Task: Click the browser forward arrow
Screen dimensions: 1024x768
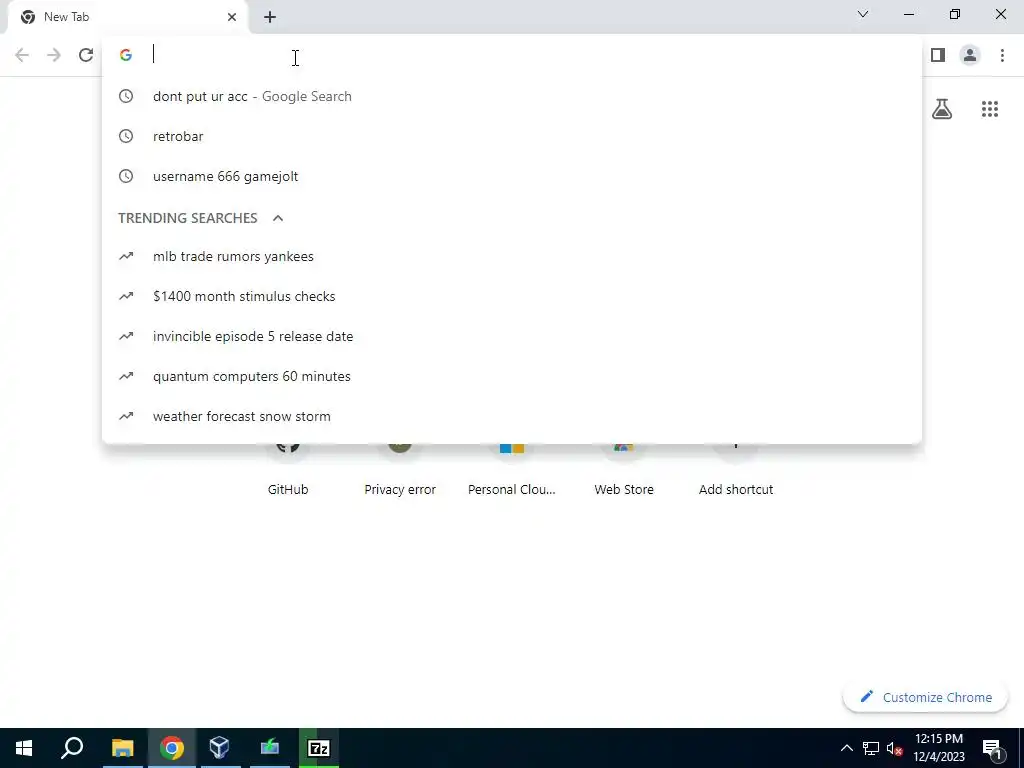Action: 54,56
